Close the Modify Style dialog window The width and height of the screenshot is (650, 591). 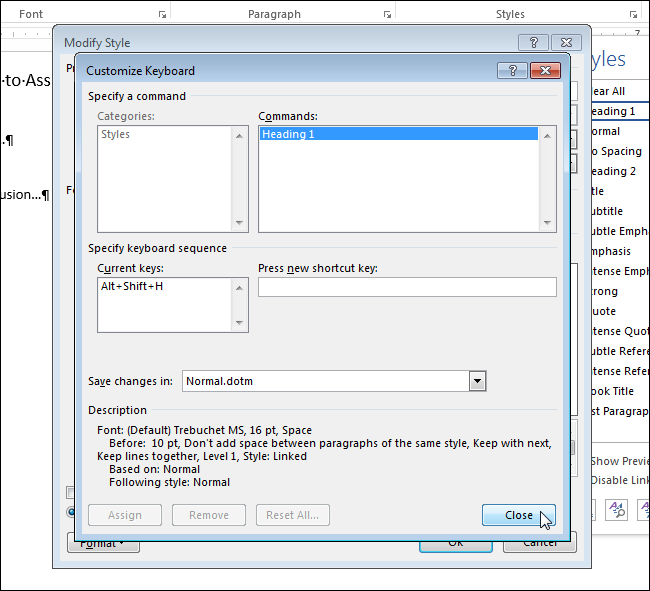566,42
